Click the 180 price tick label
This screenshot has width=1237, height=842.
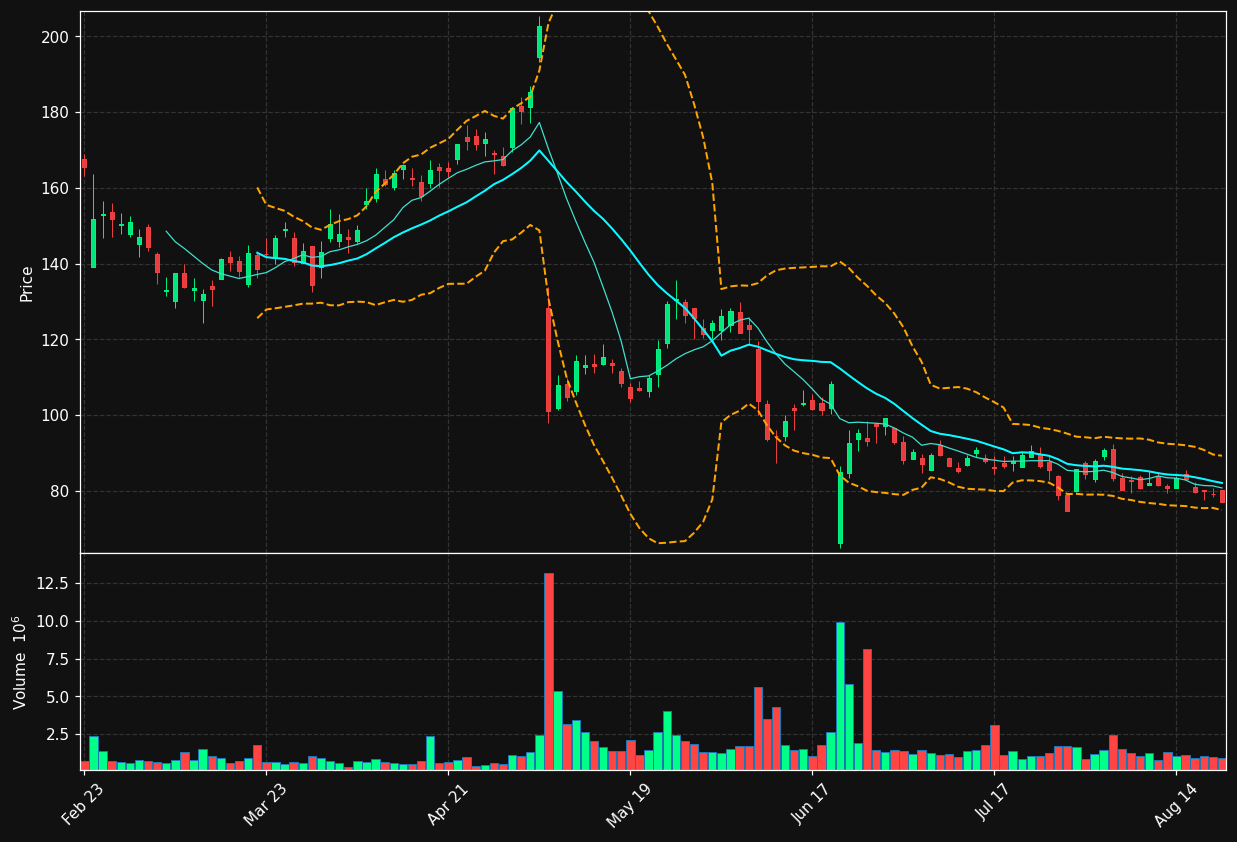pyautogui.click(x=56, y=113)
